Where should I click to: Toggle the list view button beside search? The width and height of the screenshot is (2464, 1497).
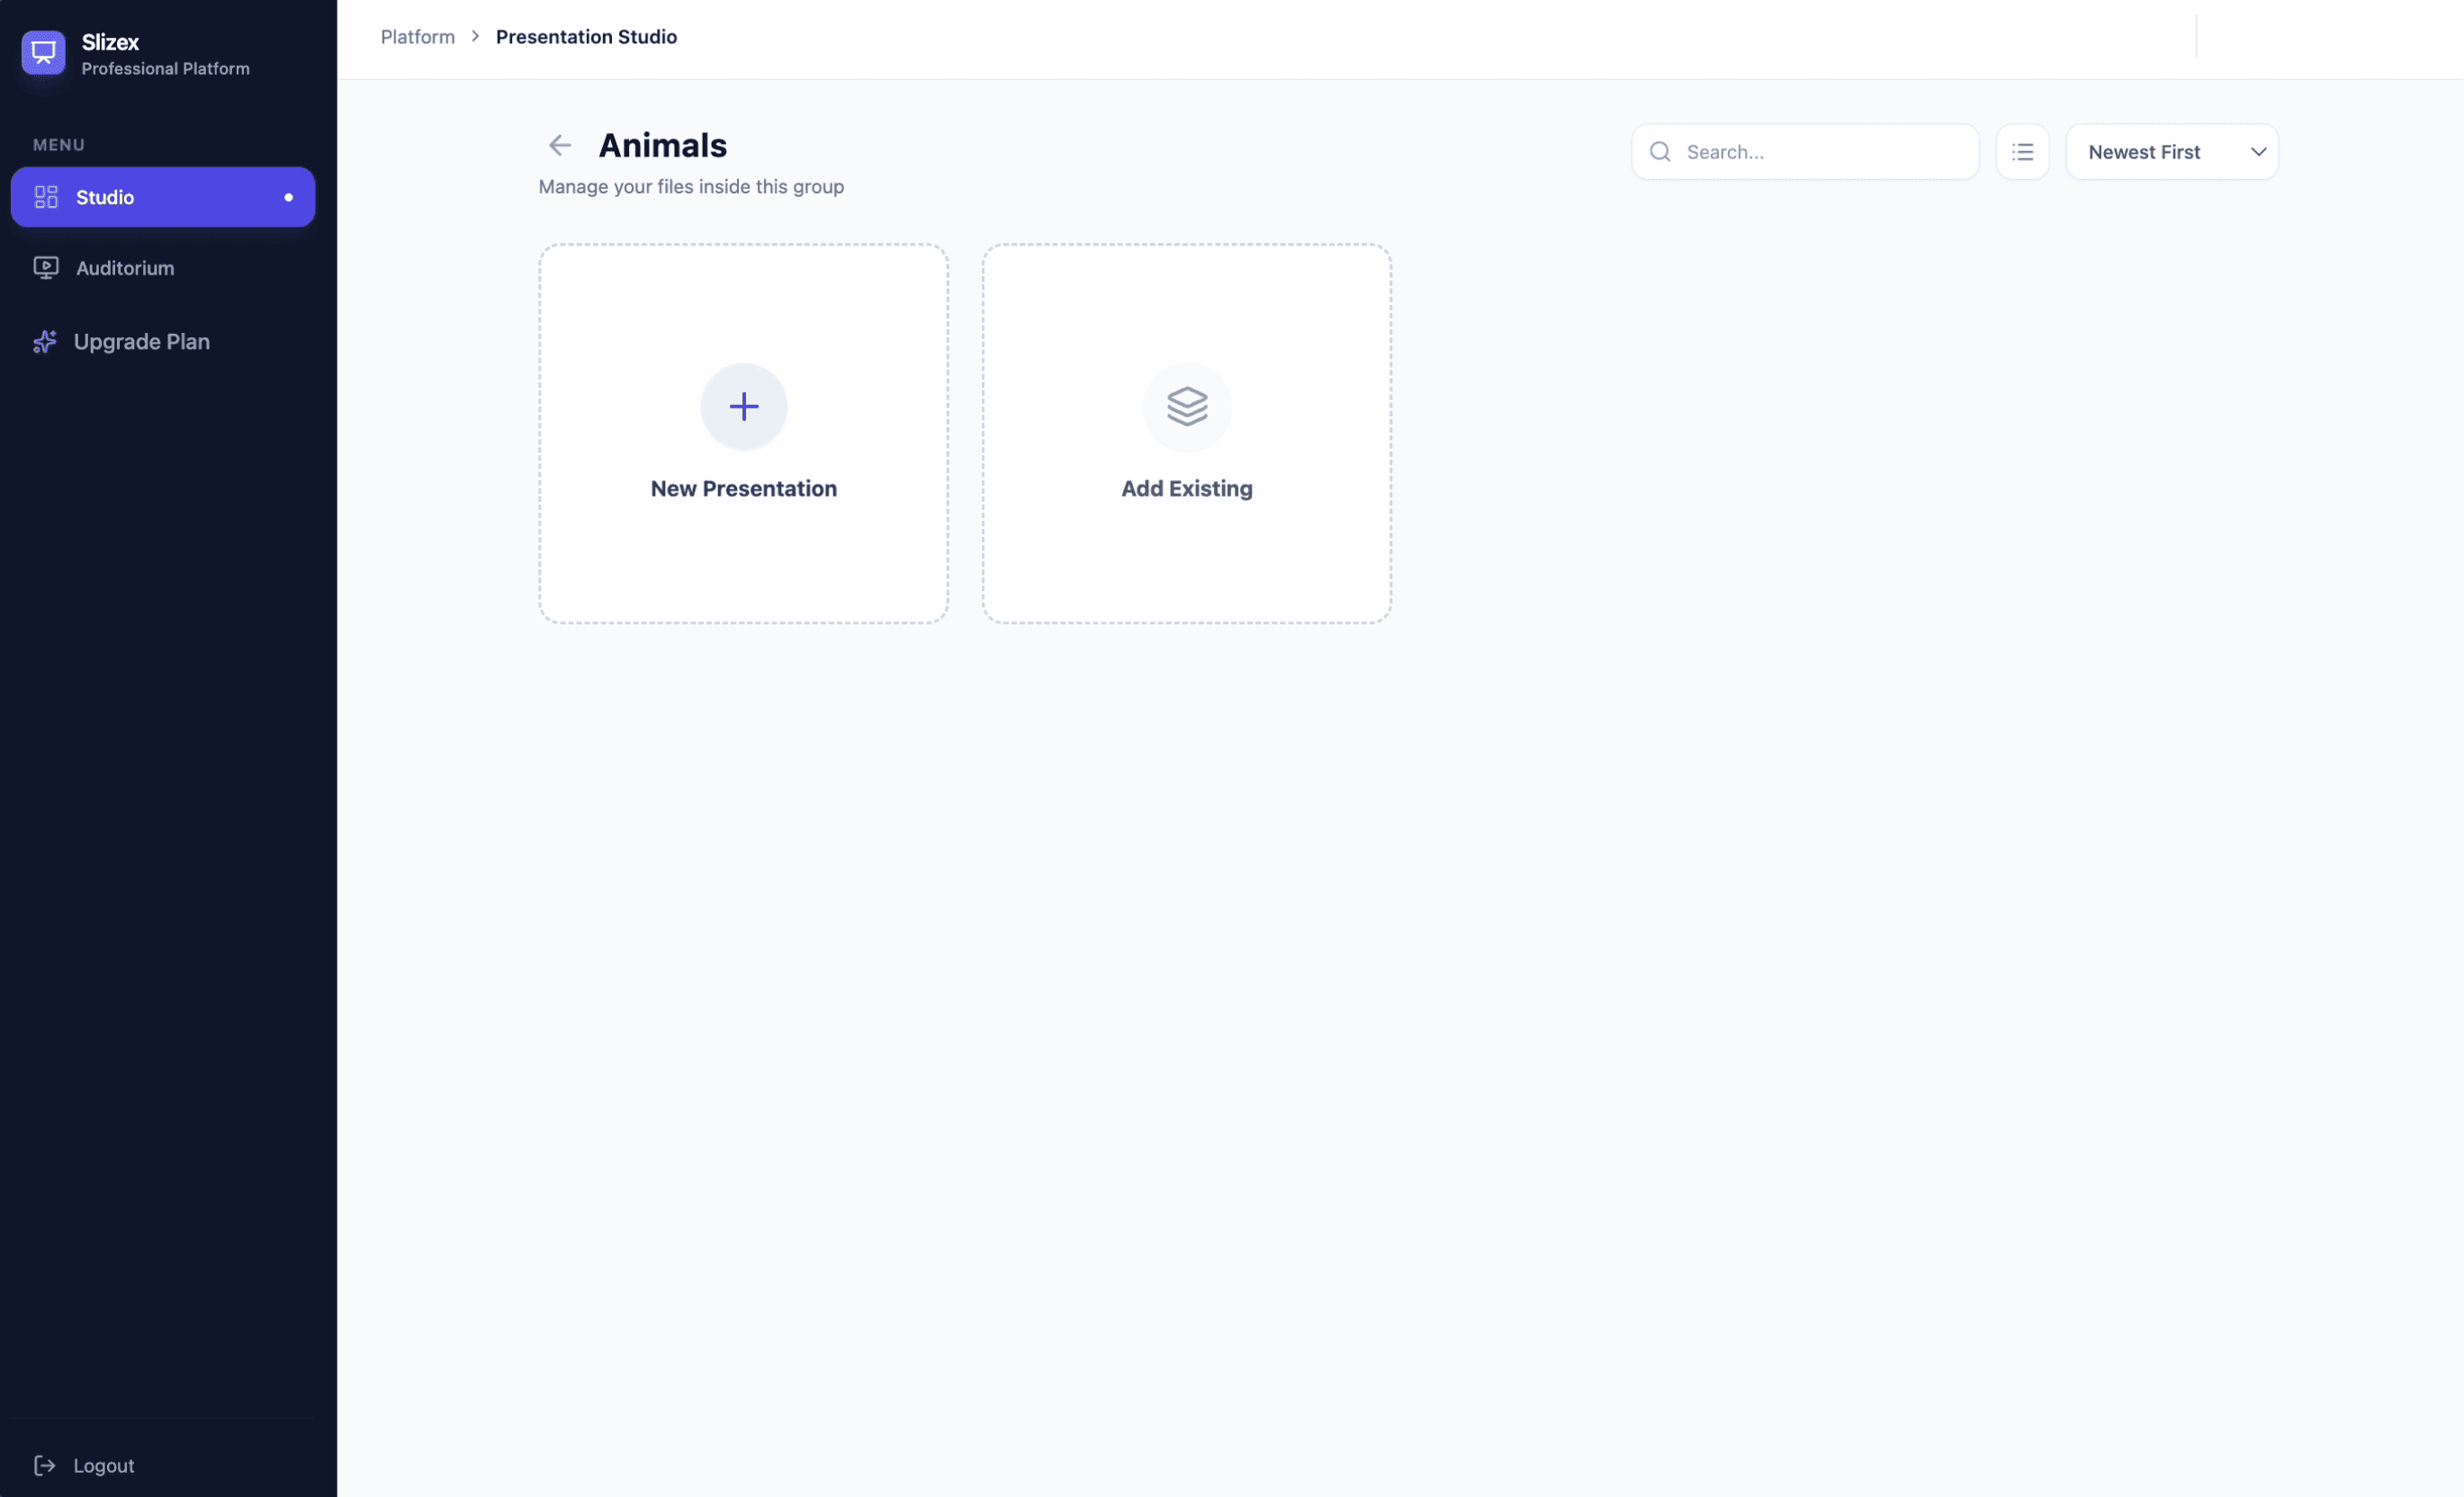[x=2022, y=151]
